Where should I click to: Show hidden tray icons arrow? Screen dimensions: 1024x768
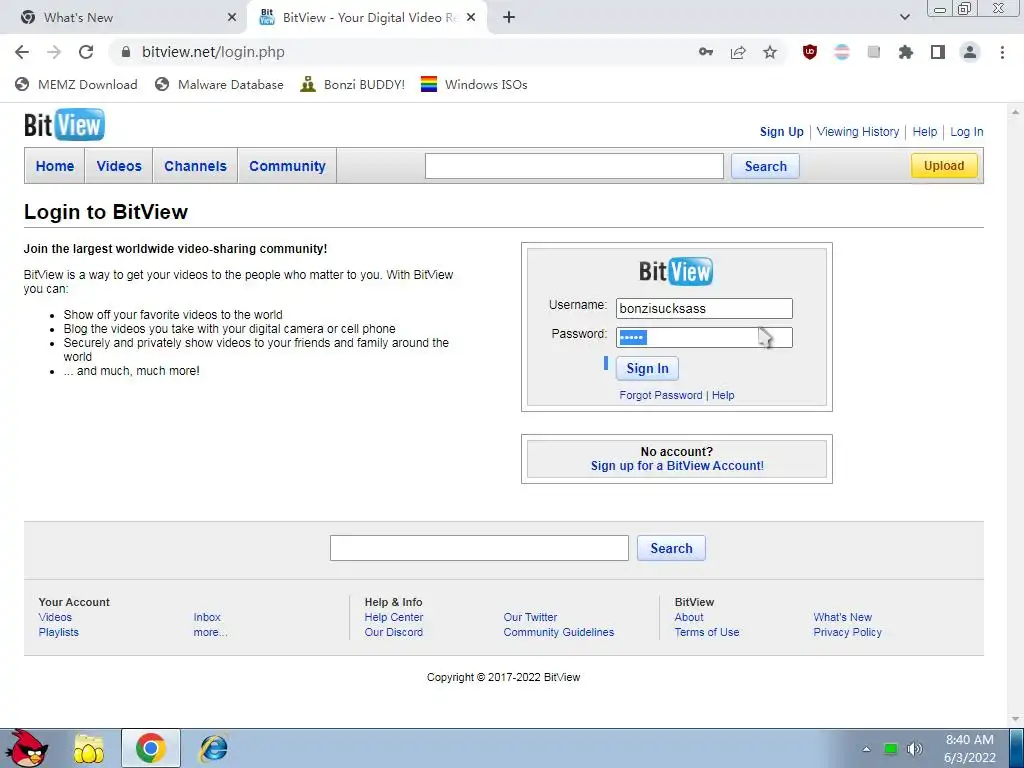point(866,749)
